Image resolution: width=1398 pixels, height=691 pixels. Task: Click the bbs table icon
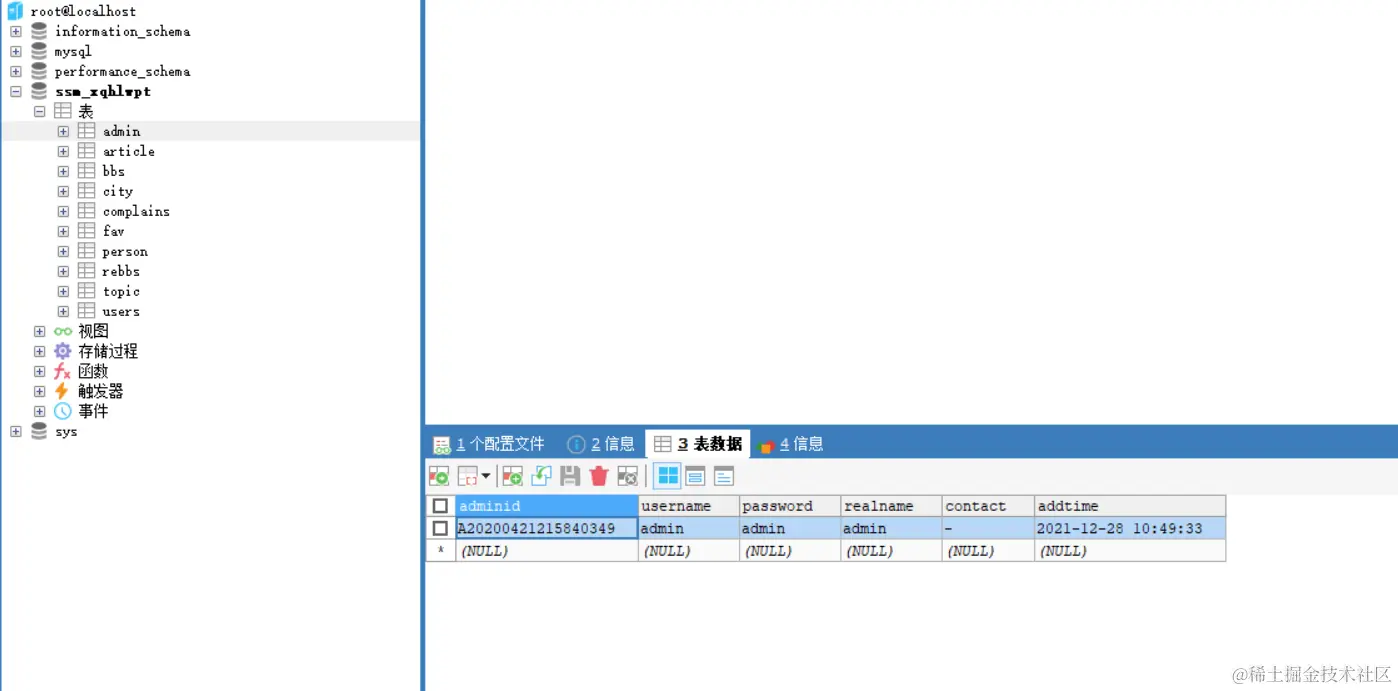click(x=87, y=171)
